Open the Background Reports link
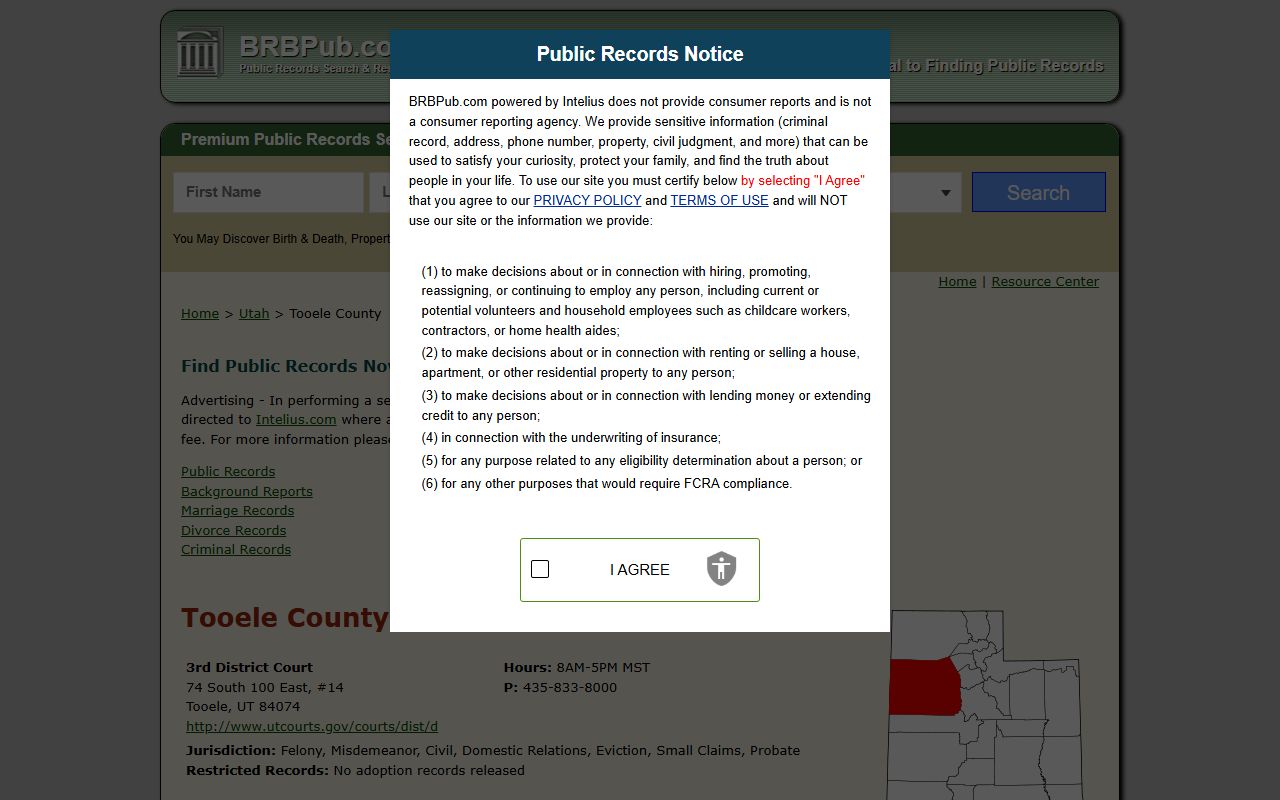The image size is (1280, 800). pos(247,491)
